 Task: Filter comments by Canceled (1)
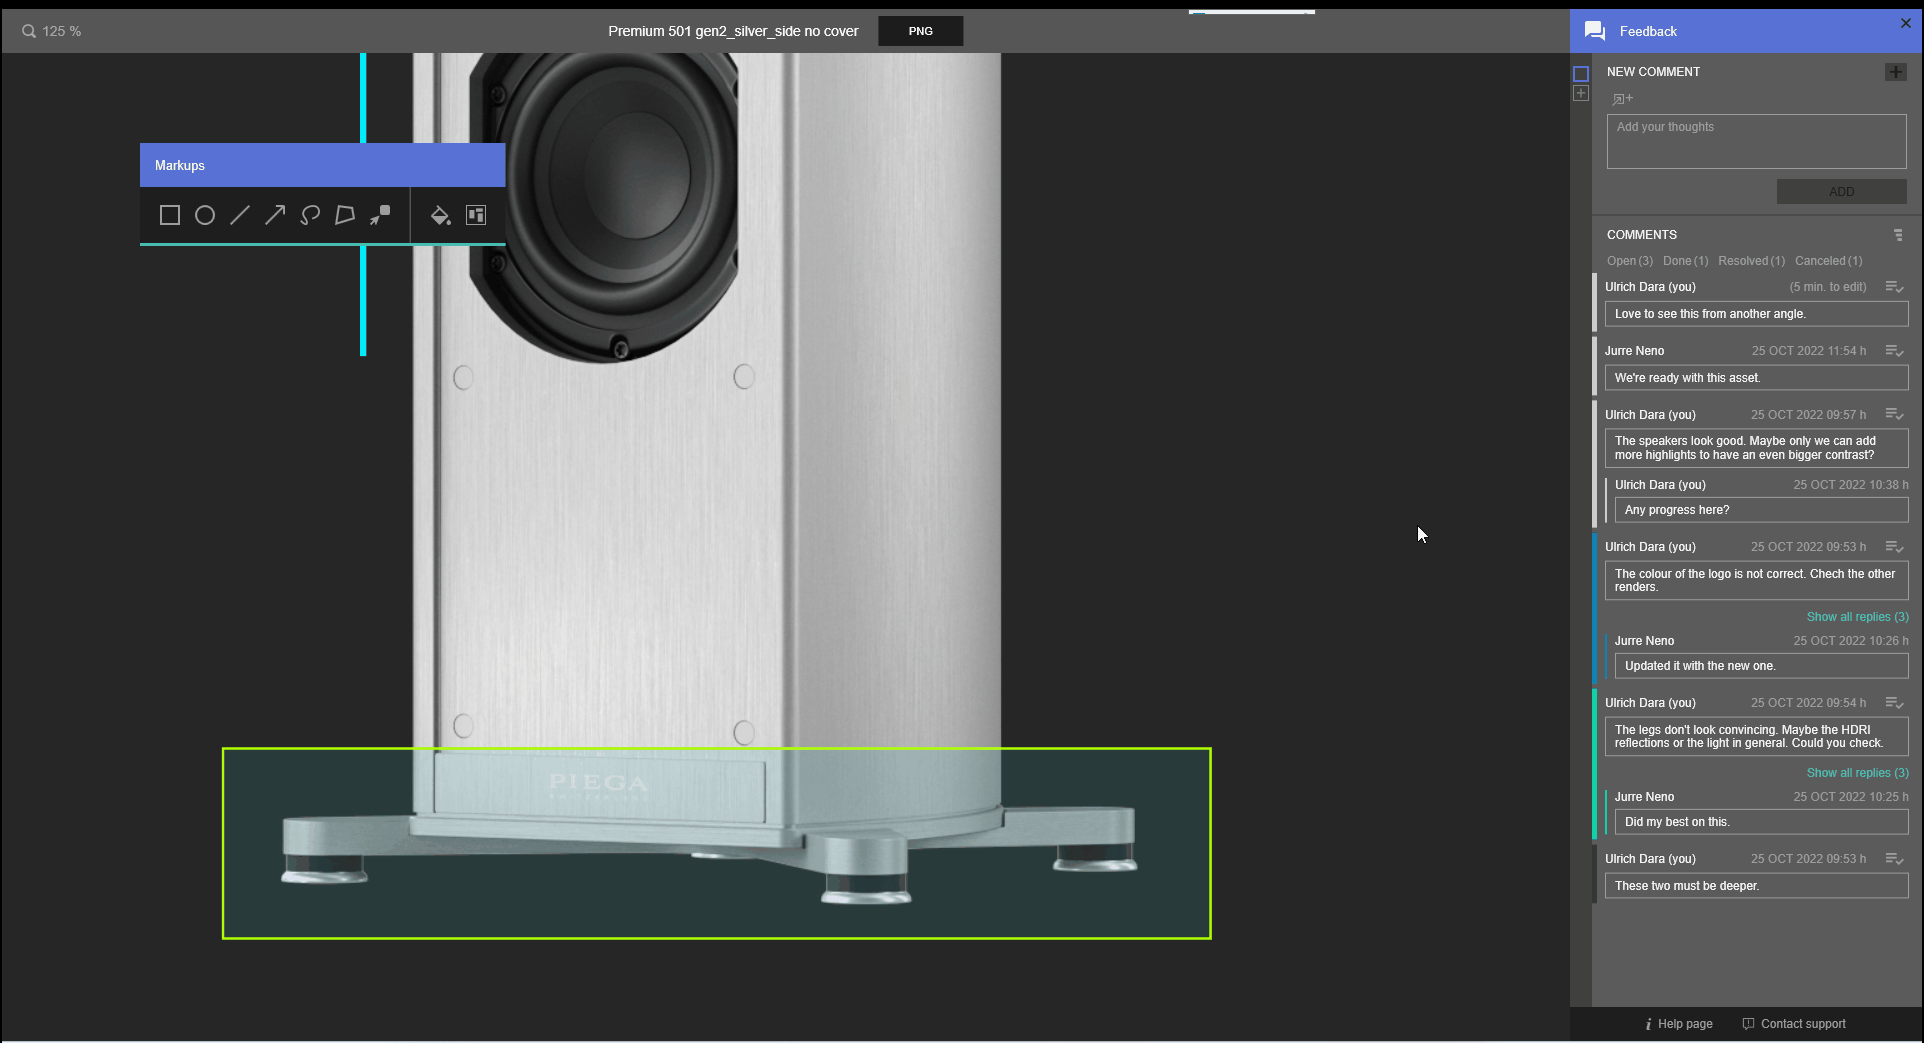pyautogui.click(x=1828, y=261)
